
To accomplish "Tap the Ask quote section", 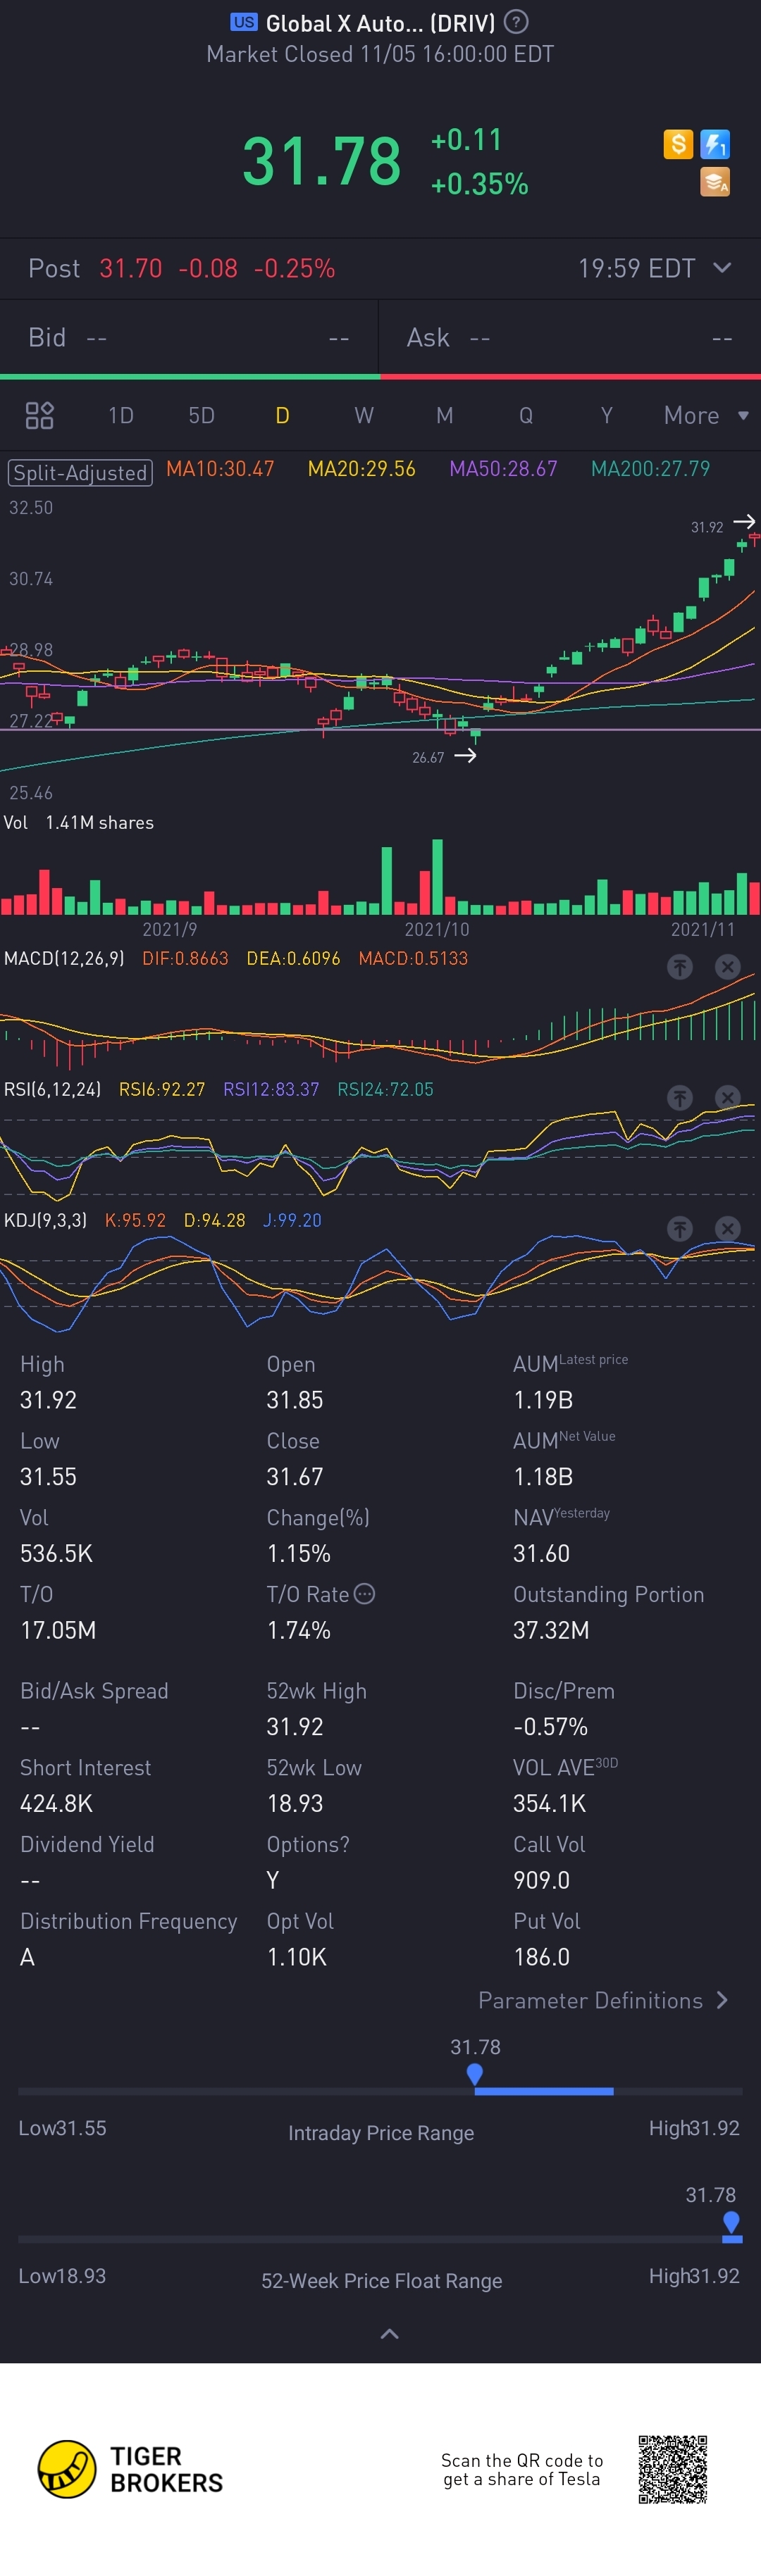I will coord(570,337).
